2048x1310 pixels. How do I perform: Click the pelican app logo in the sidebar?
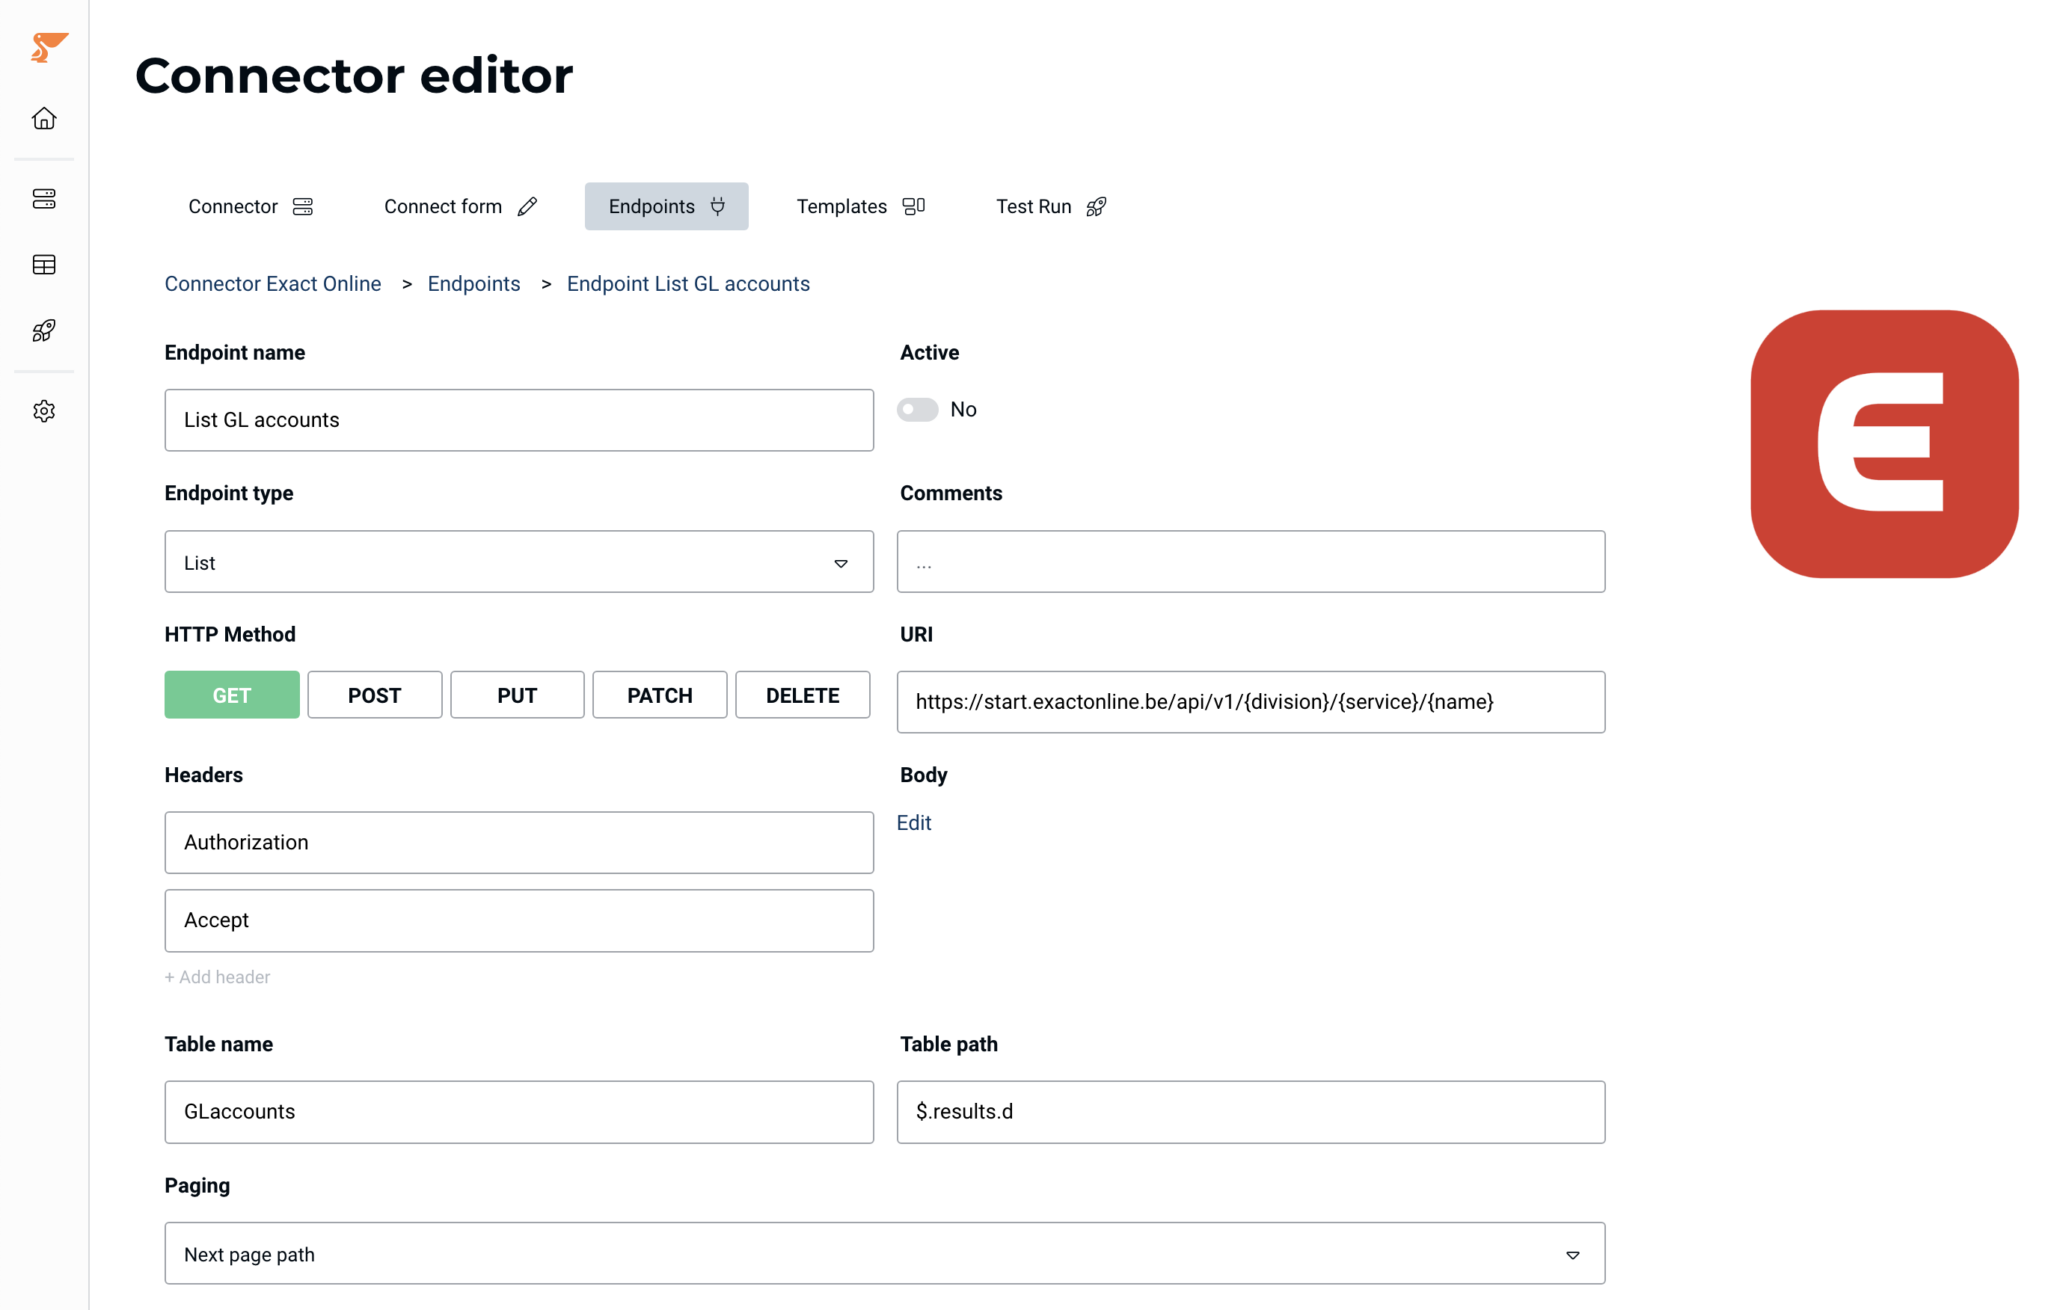[x=47, y=46]
